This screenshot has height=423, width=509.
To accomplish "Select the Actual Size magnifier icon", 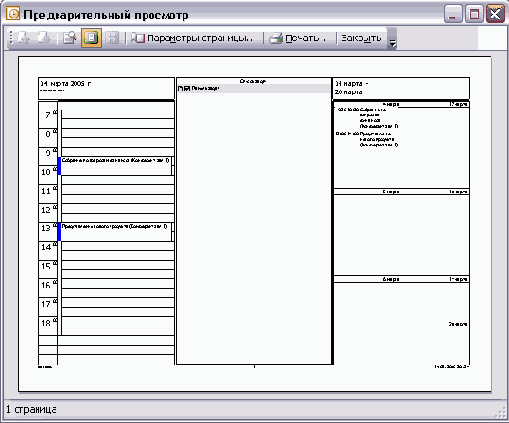I will (x=70, y=38).
